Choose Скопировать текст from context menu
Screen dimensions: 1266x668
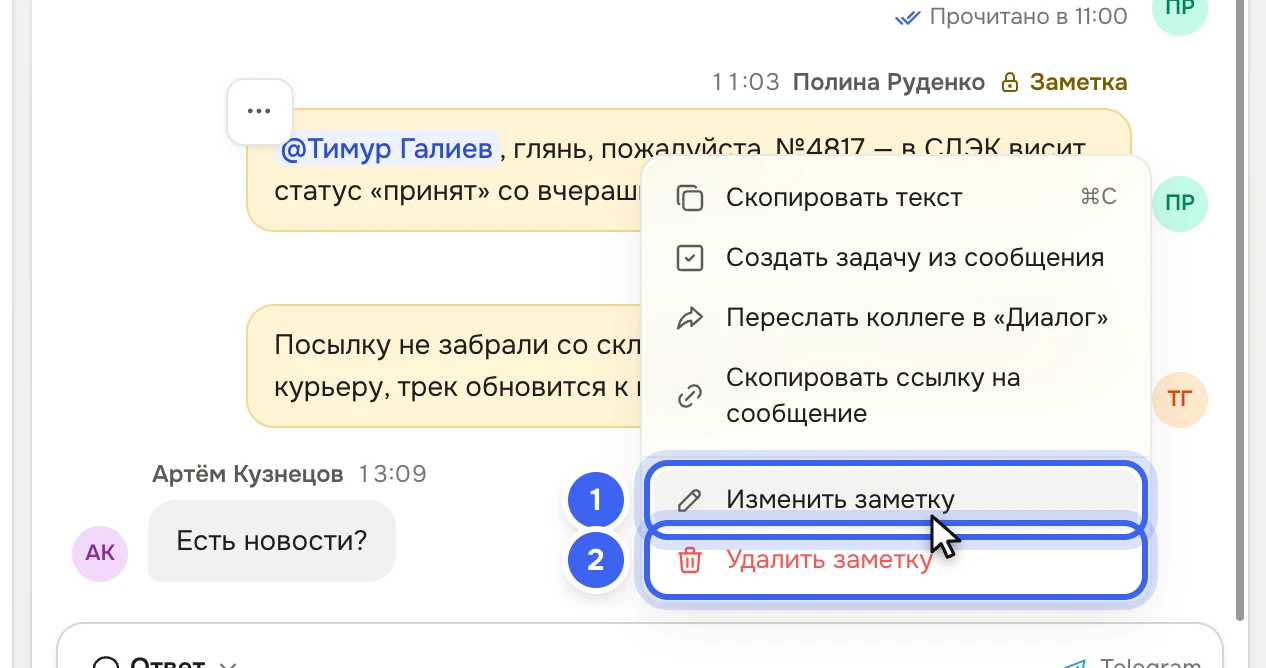[896, 198]
